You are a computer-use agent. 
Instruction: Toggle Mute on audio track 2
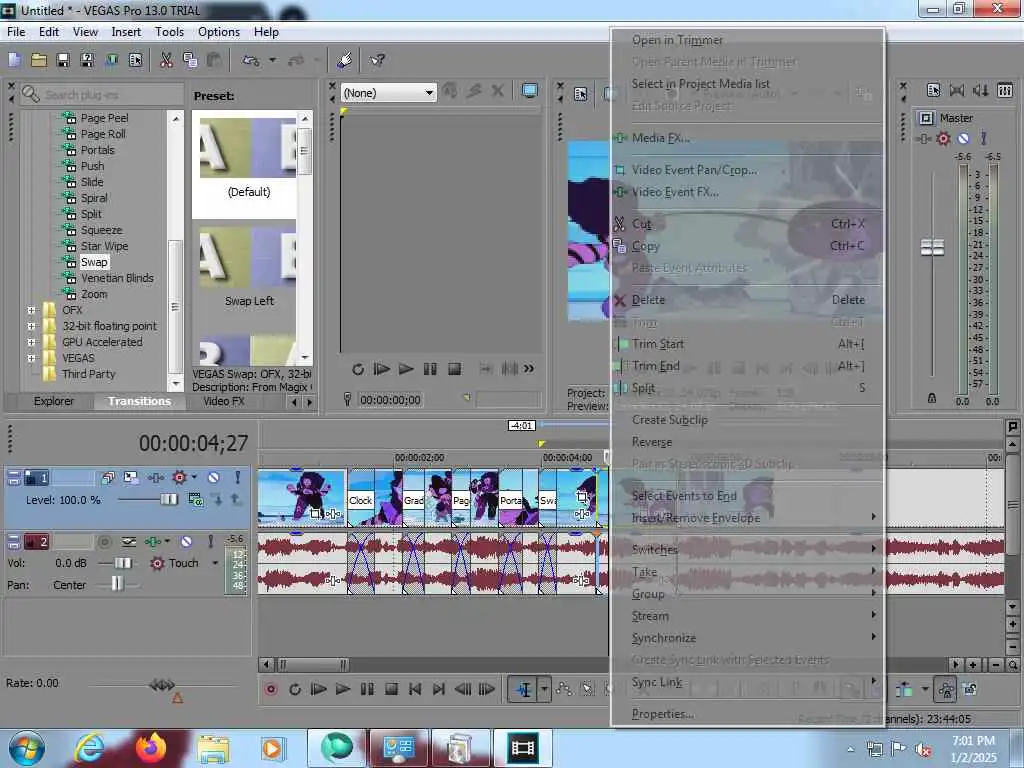click(186, 541)
